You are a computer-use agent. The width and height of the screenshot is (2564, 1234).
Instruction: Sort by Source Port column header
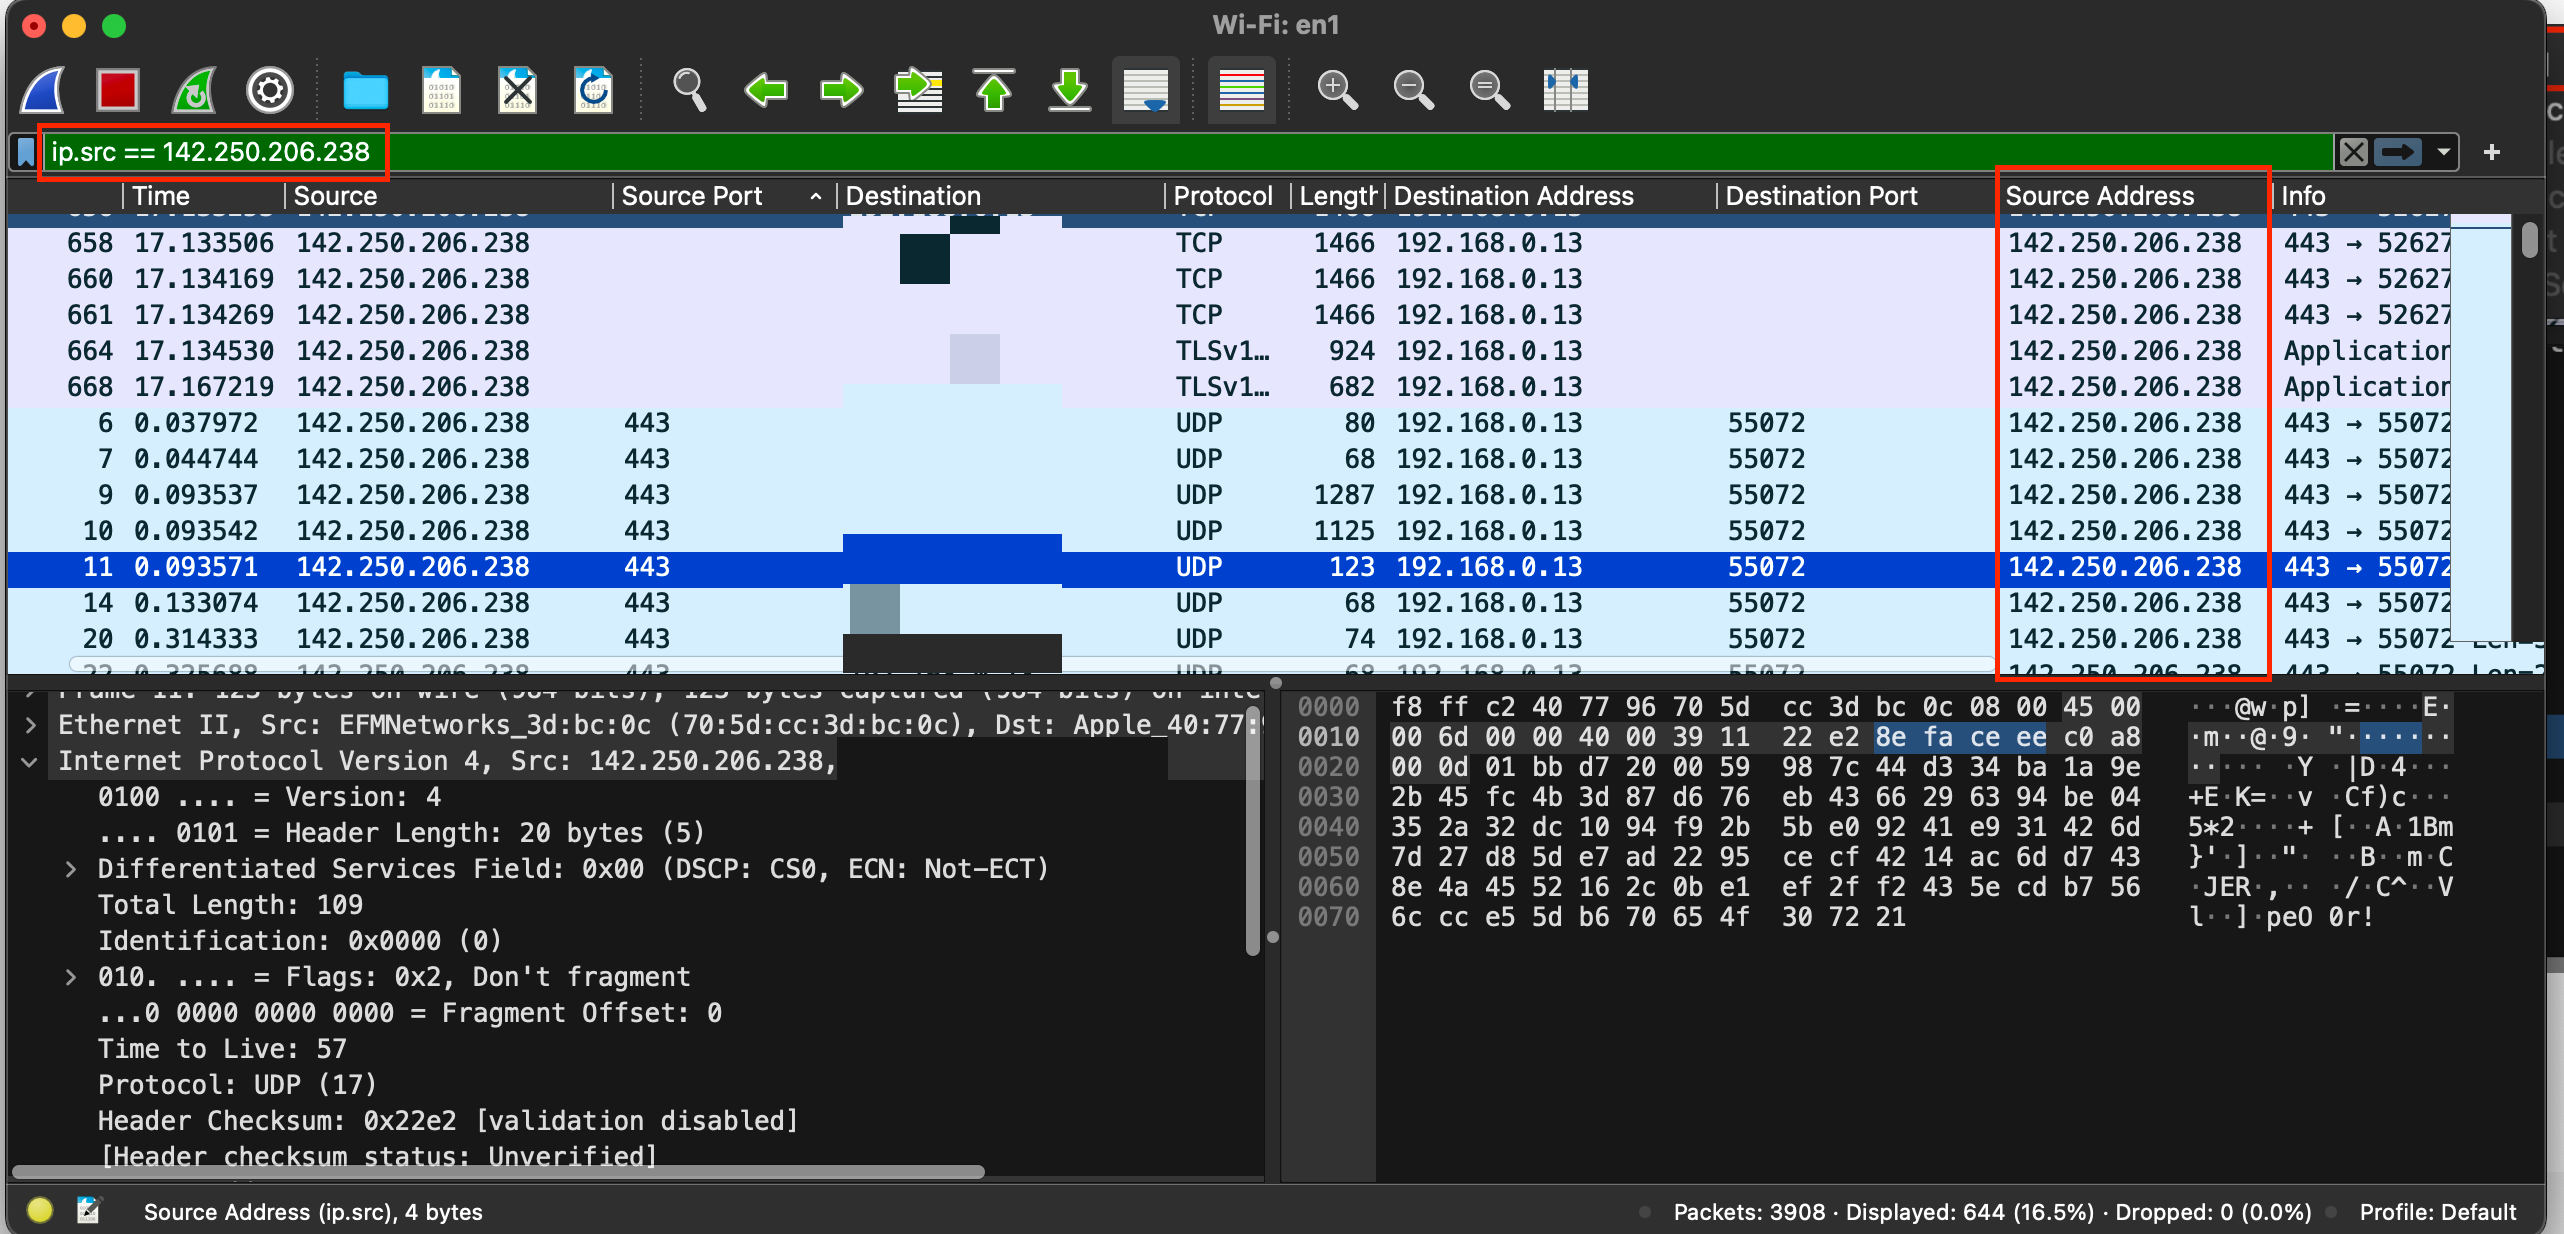tap(692, 196)
